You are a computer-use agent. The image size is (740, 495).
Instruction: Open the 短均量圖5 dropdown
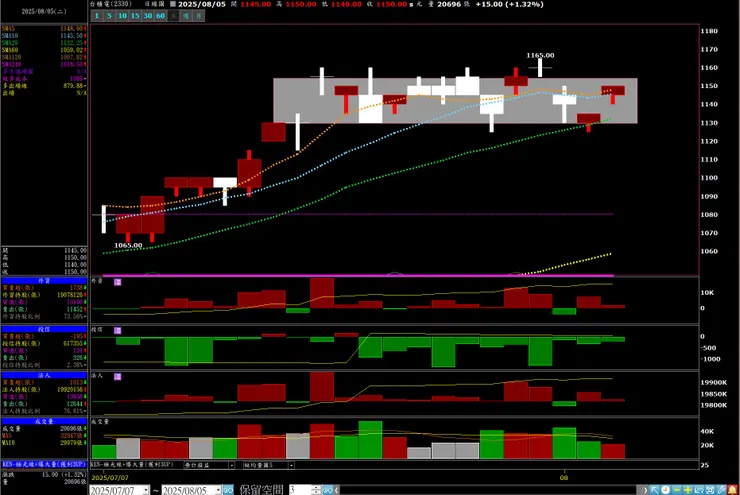pyautogui.click(x=291, y=465)
